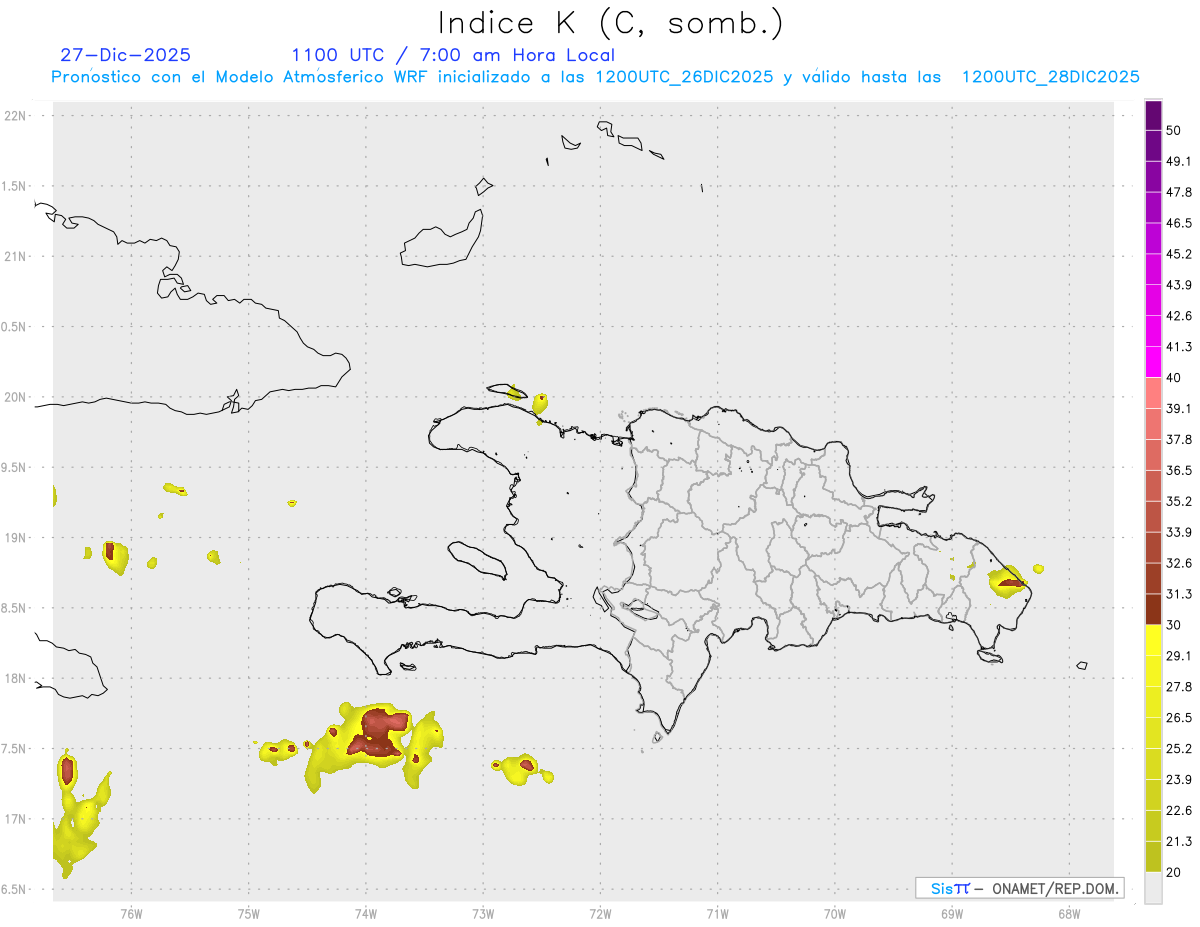Click the bright yellow swatch between 29.1 and 30
The height and width of the screenshot is (927, 1200).
click(1153, 640)
